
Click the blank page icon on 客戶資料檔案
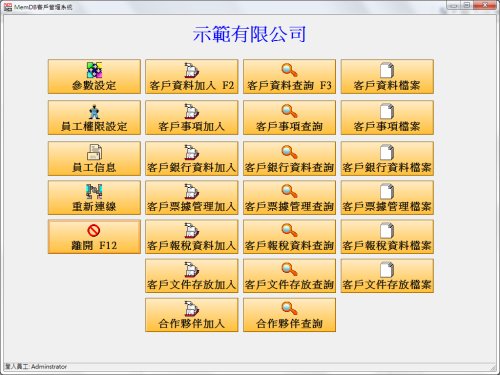[387, 70]
